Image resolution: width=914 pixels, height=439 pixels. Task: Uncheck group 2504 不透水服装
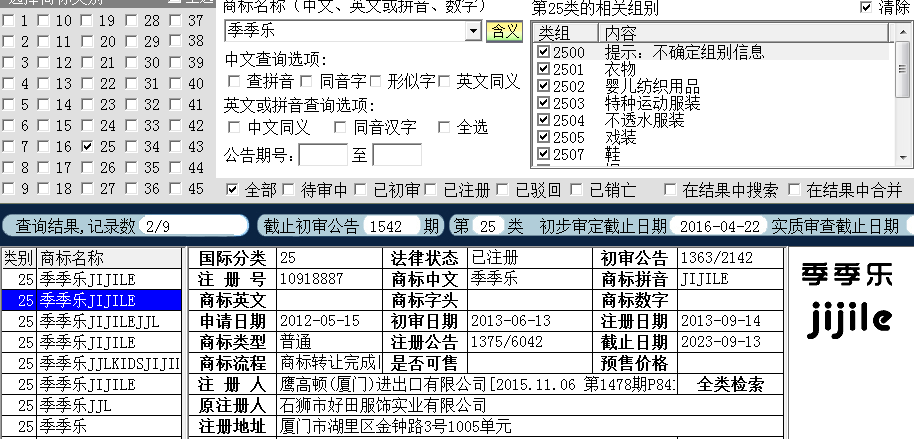tap(543, 120)
